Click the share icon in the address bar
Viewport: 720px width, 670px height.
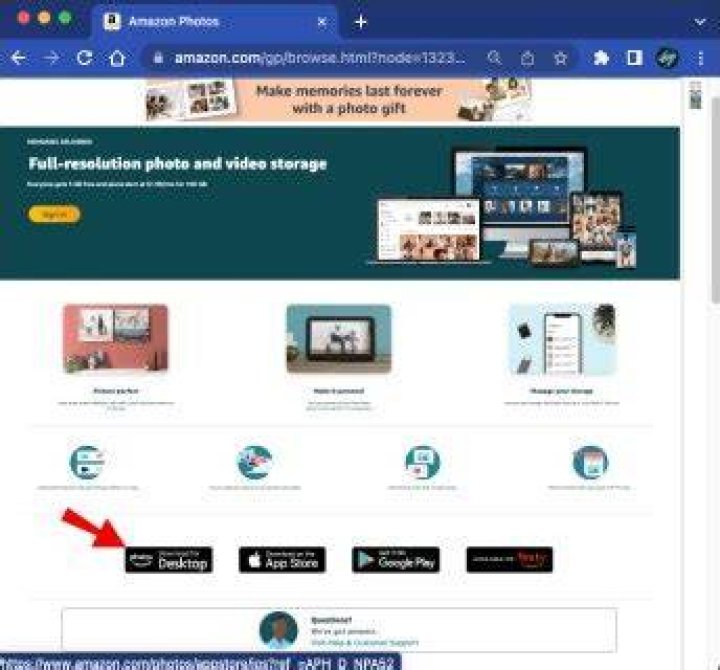(528, 58)
